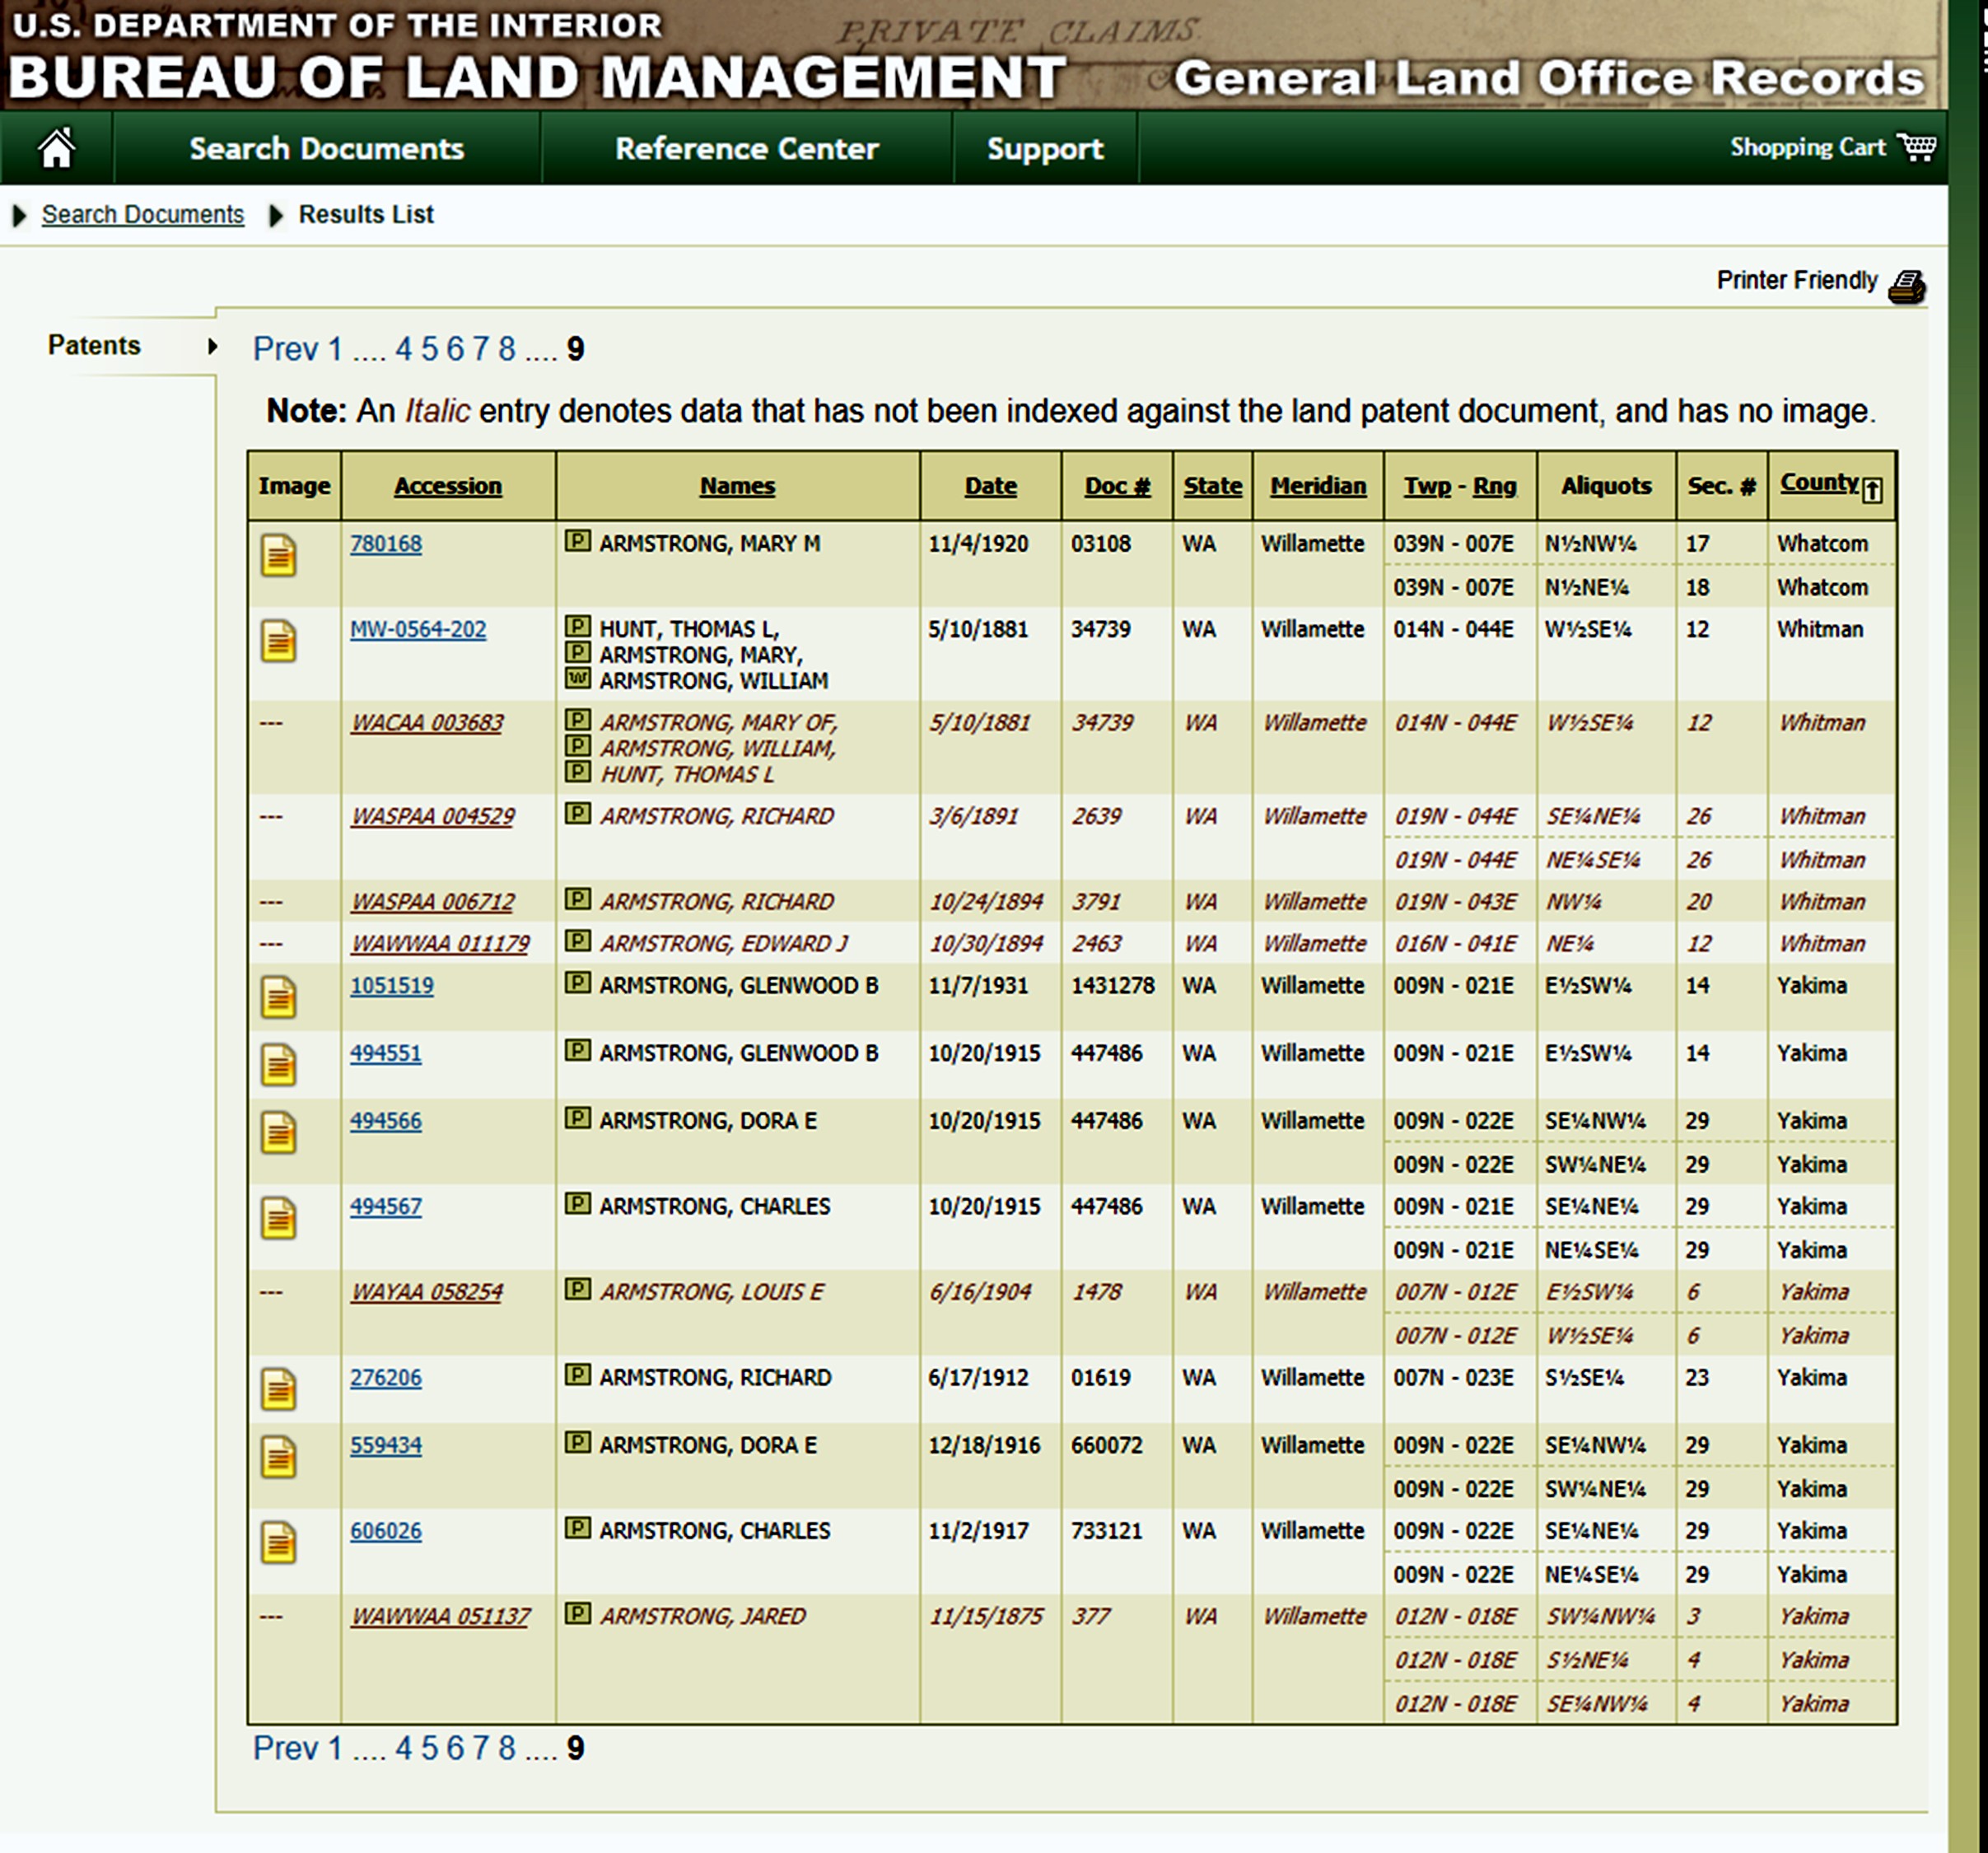Click the Home house icon
The height and width of the screenshot is (1853, 1988).
tap(56, 148)
